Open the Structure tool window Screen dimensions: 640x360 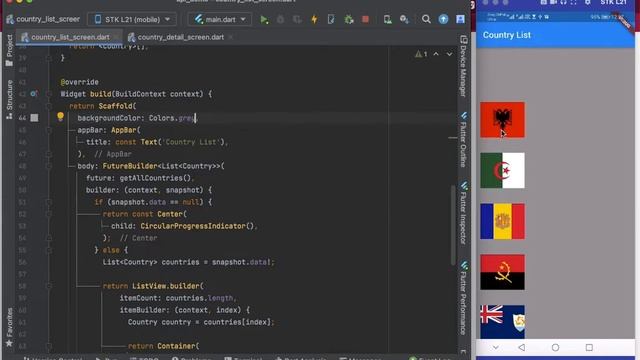coord(9,99)
